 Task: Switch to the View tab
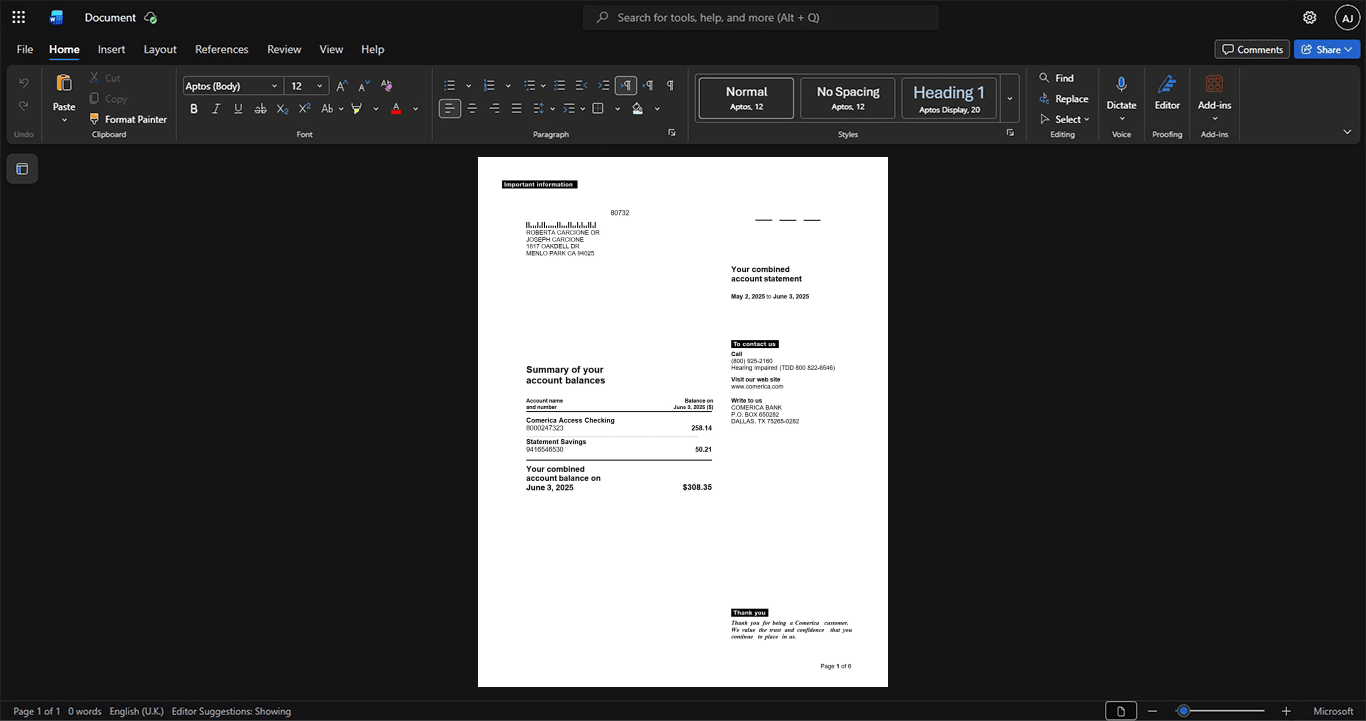pyautogui.click(x=331, y=49)
